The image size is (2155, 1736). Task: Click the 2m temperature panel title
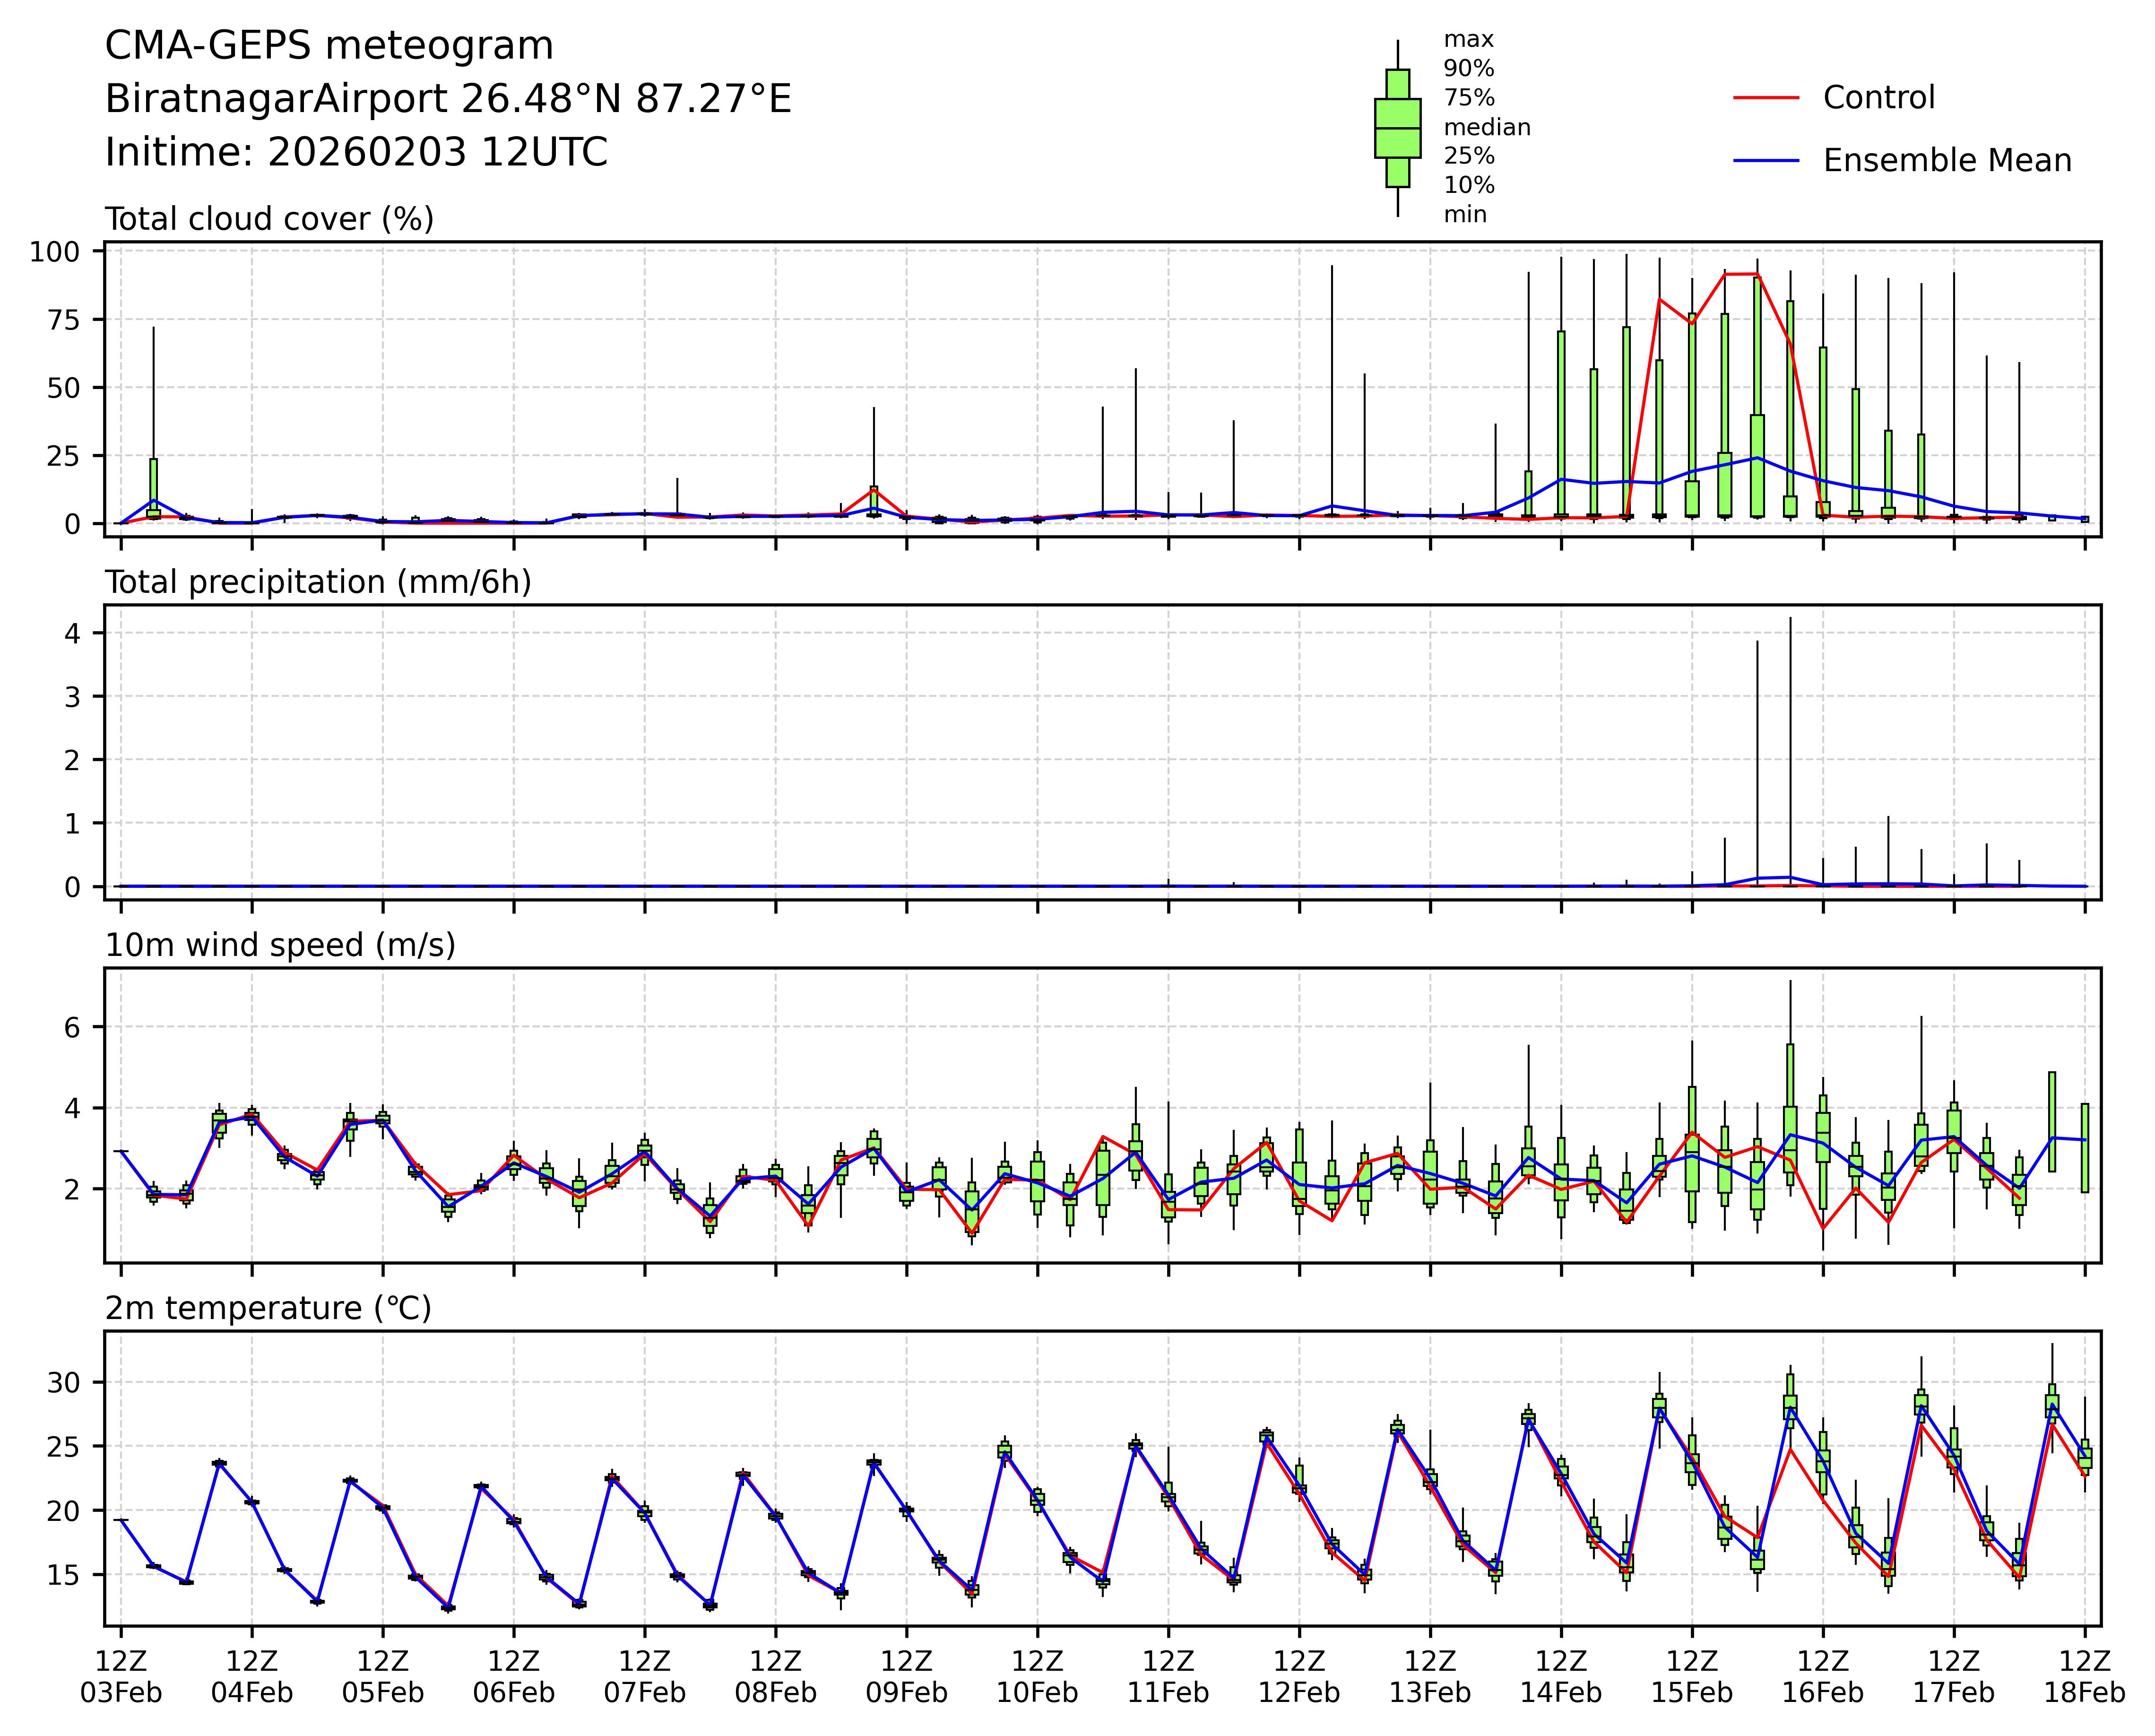tap(268, 1308)
